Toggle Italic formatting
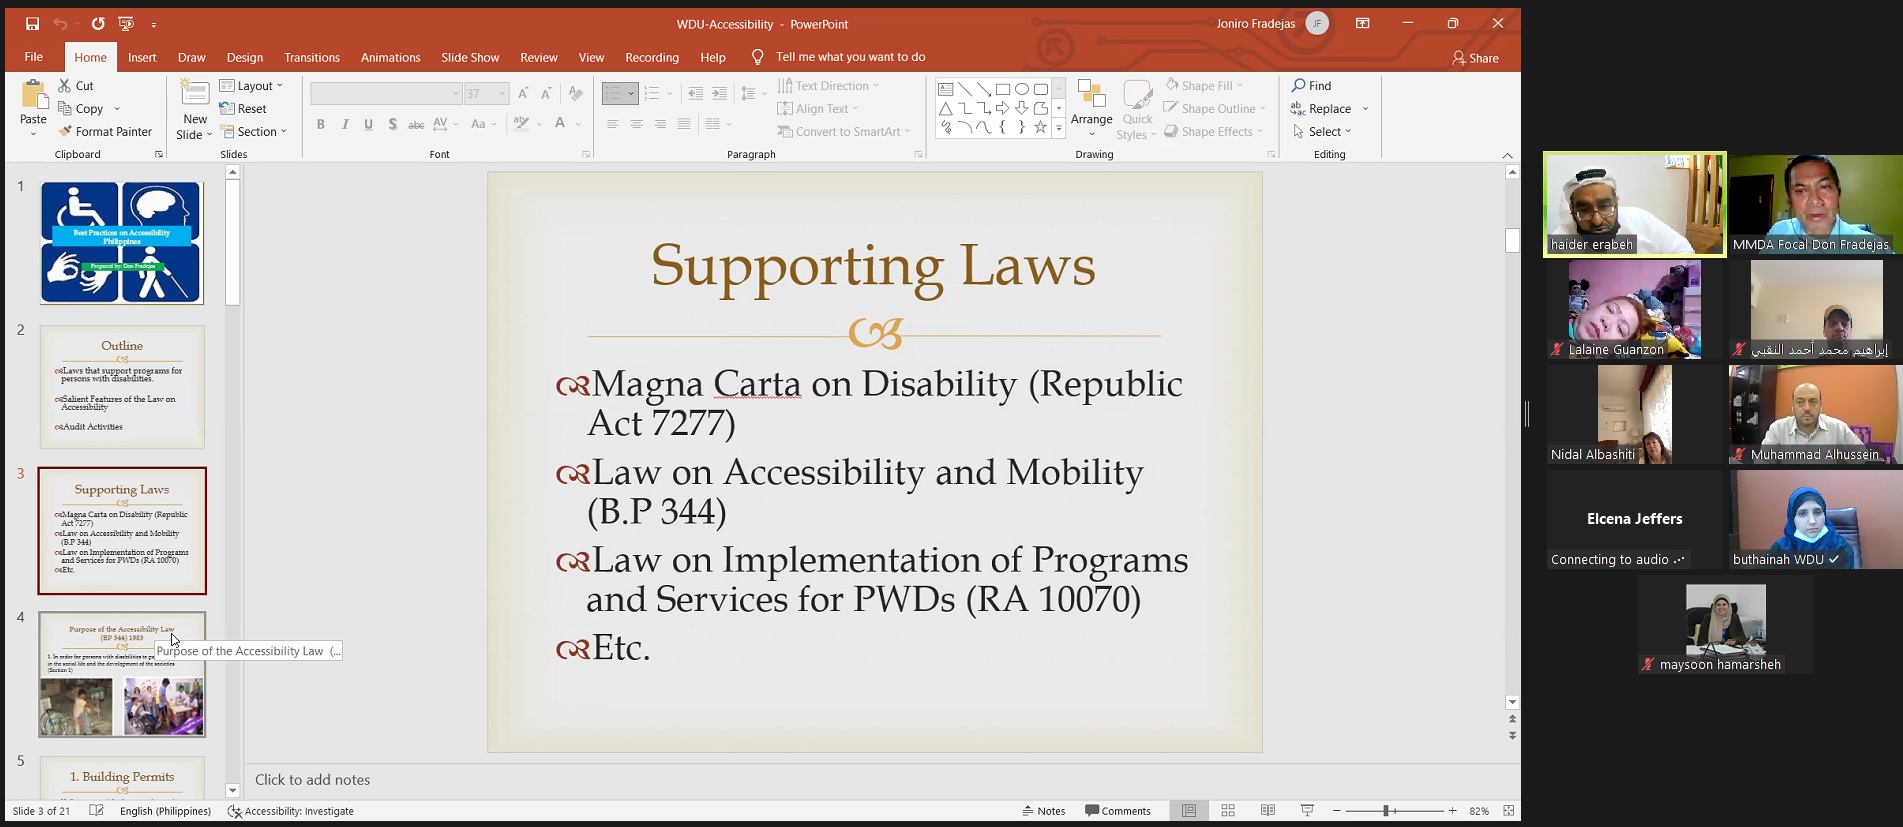This screenshot has width=1903, height=827. 345,124
